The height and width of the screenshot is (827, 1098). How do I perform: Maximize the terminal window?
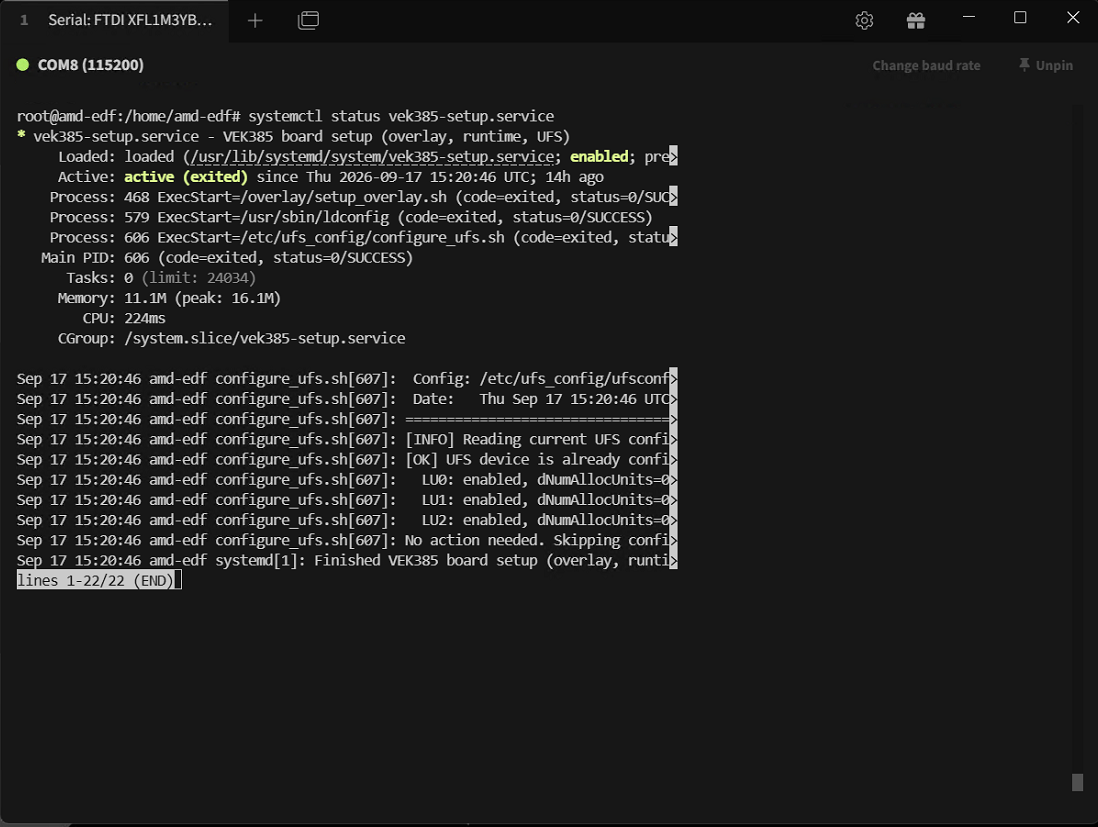coord(1020,18)
